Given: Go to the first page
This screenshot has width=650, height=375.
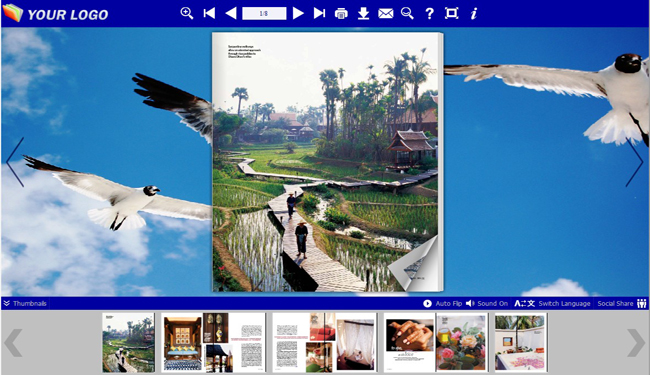Looking at the screenshot, I should tap(209, 13).
